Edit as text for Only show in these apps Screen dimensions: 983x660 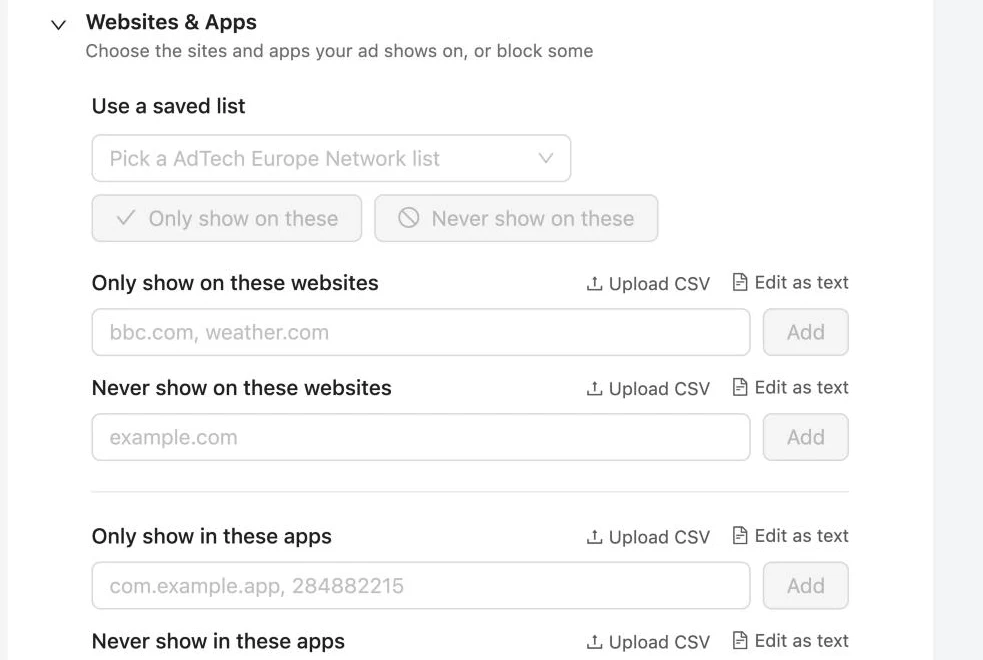coord(790,536)
